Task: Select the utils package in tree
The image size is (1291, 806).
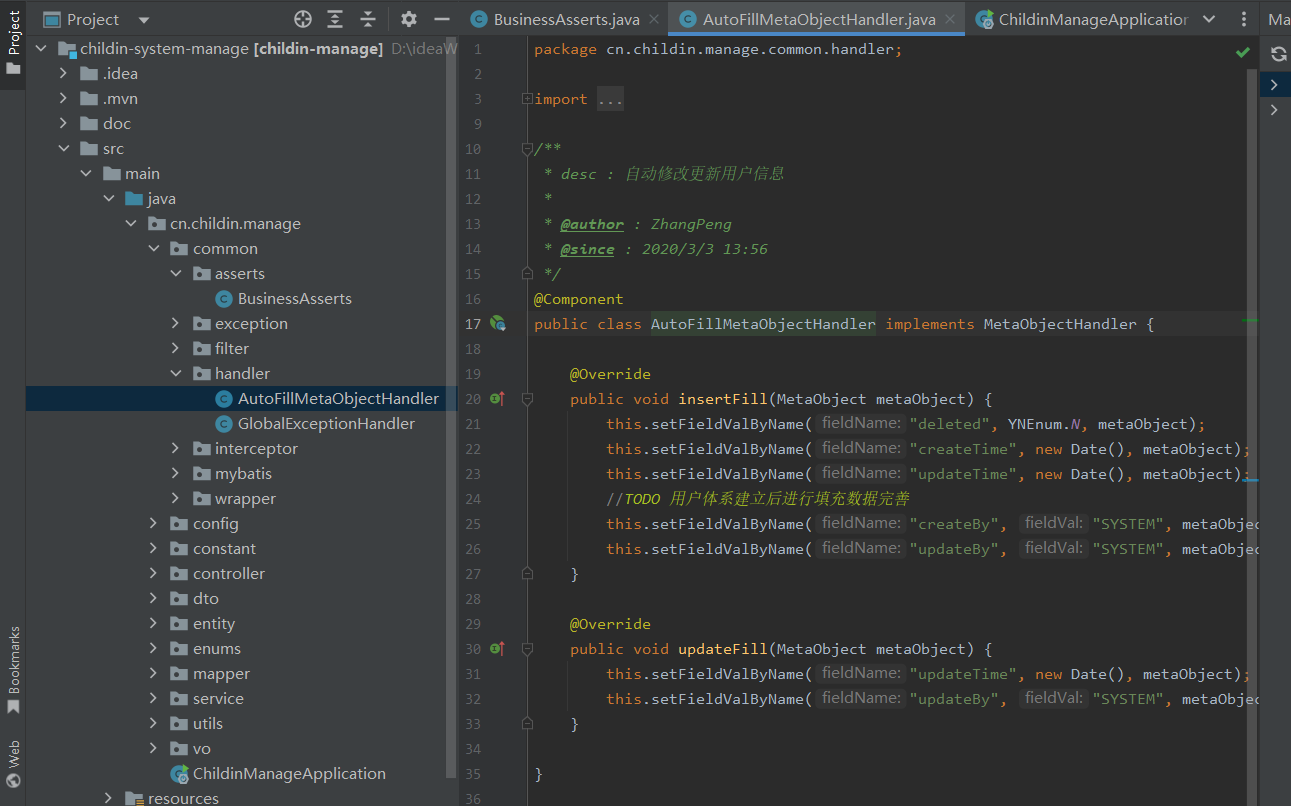Action: [x=208, y=724]
